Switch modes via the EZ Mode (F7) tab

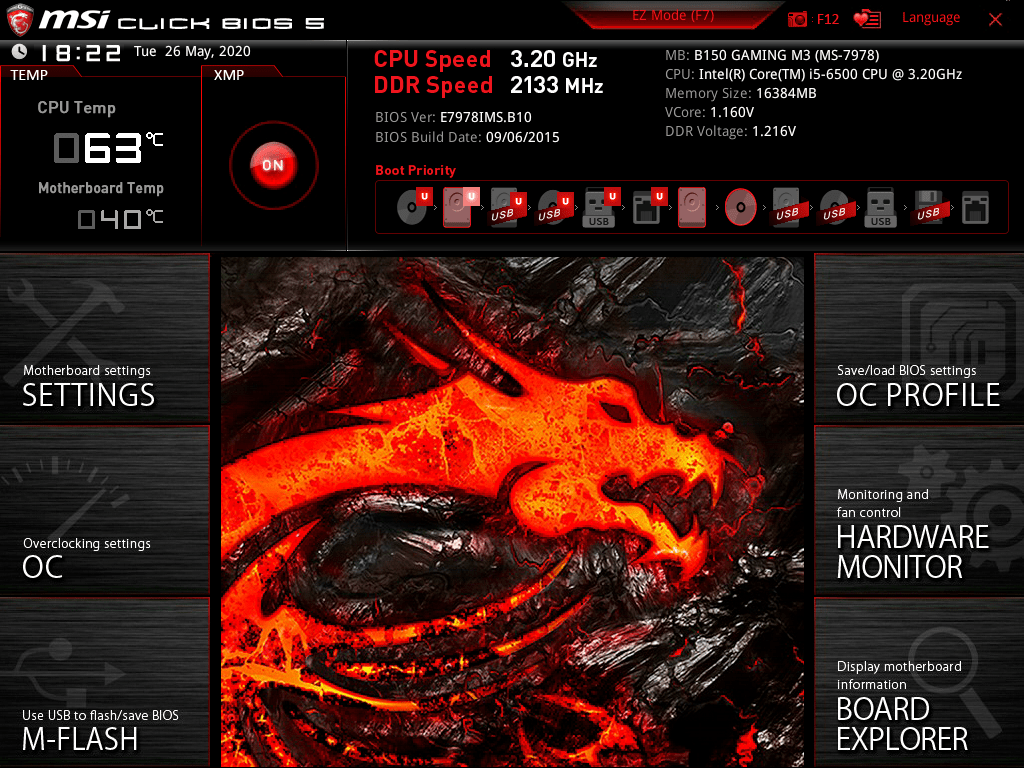pyautogui.click(x=673, y=16)
